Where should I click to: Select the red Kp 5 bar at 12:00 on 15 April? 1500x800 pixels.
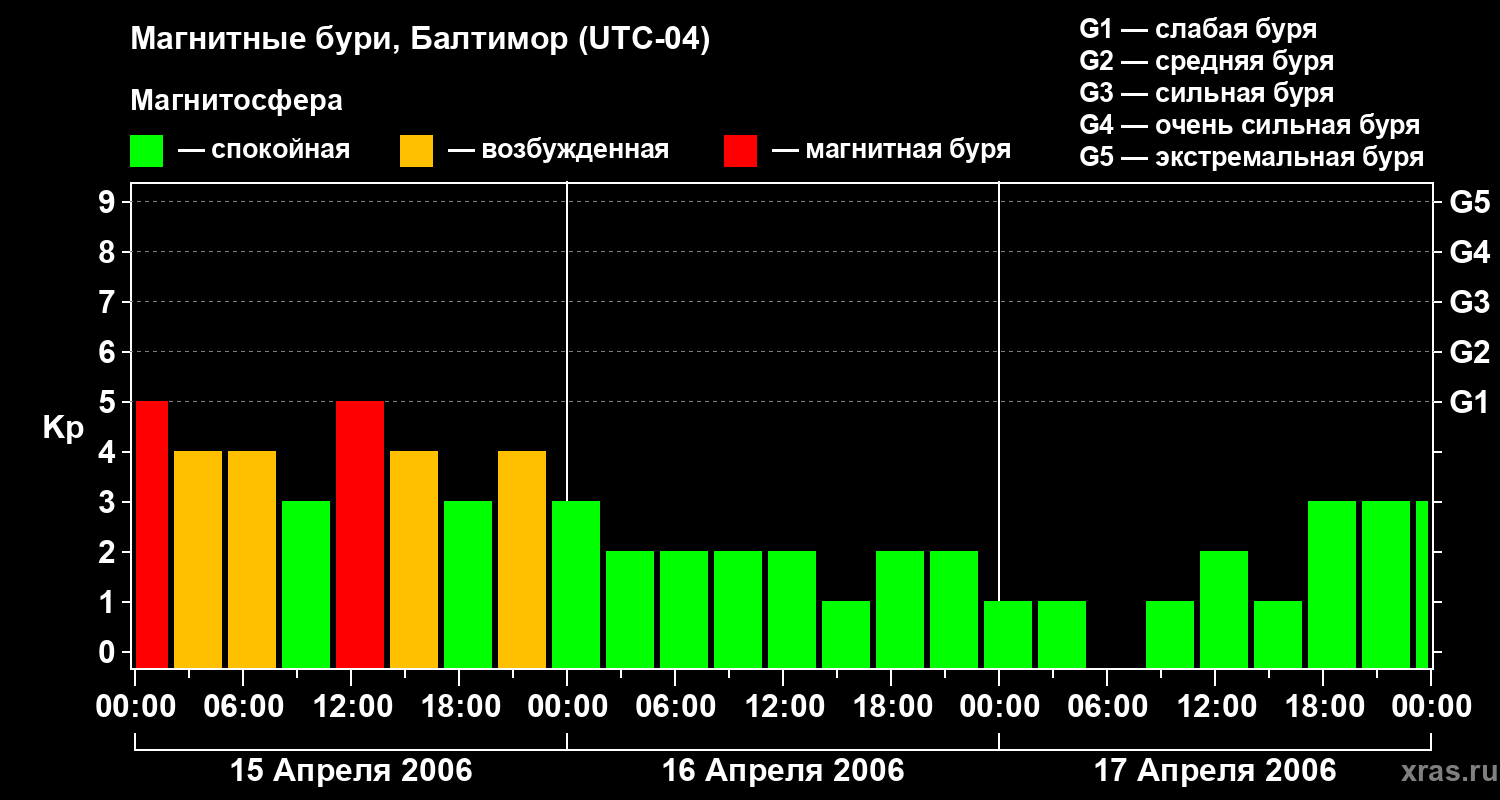tap(360, 534)
